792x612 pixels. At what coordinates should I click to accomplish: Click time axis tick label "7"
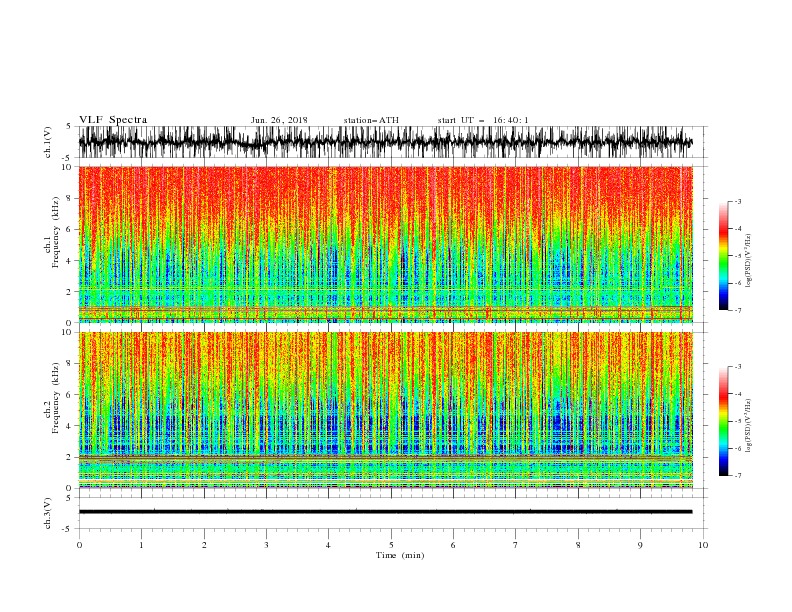point(516,545)
